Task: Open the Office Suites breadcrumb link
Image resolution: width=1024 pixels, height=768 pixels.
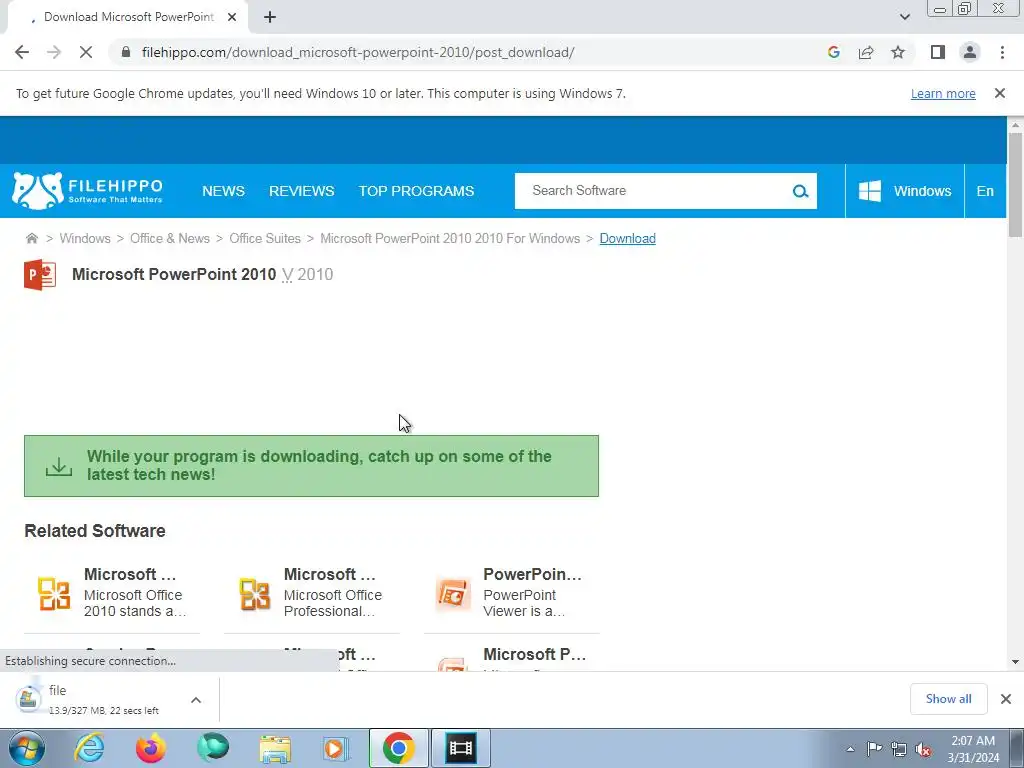Action: click(x=264, y=238)
